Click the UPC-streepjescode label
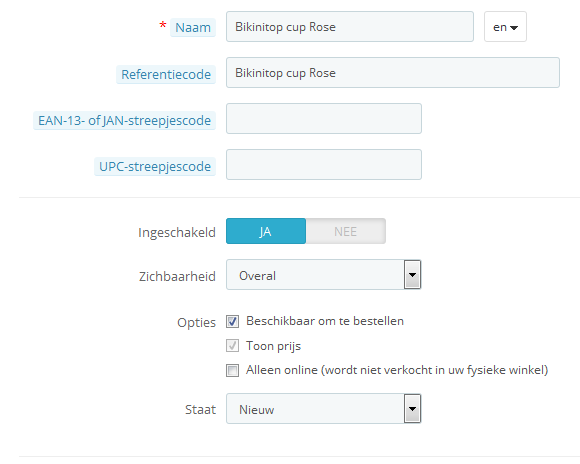This screenshot has width=580, height=464. pos(155,167)
